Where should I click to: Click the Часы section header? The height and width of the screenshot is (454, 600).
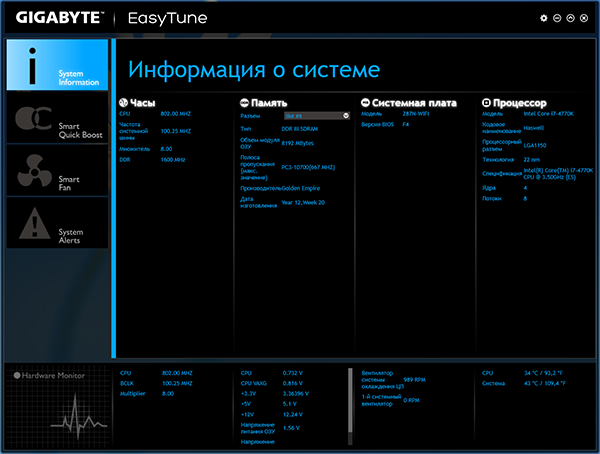[143, 103]
